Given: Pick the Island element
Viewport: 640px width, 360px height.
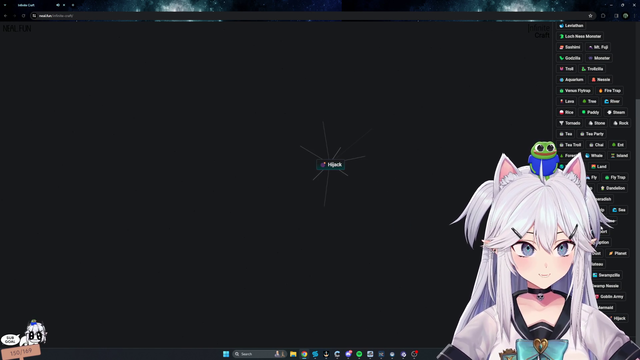Looking at the screenshot, I should tap(619, 156).
